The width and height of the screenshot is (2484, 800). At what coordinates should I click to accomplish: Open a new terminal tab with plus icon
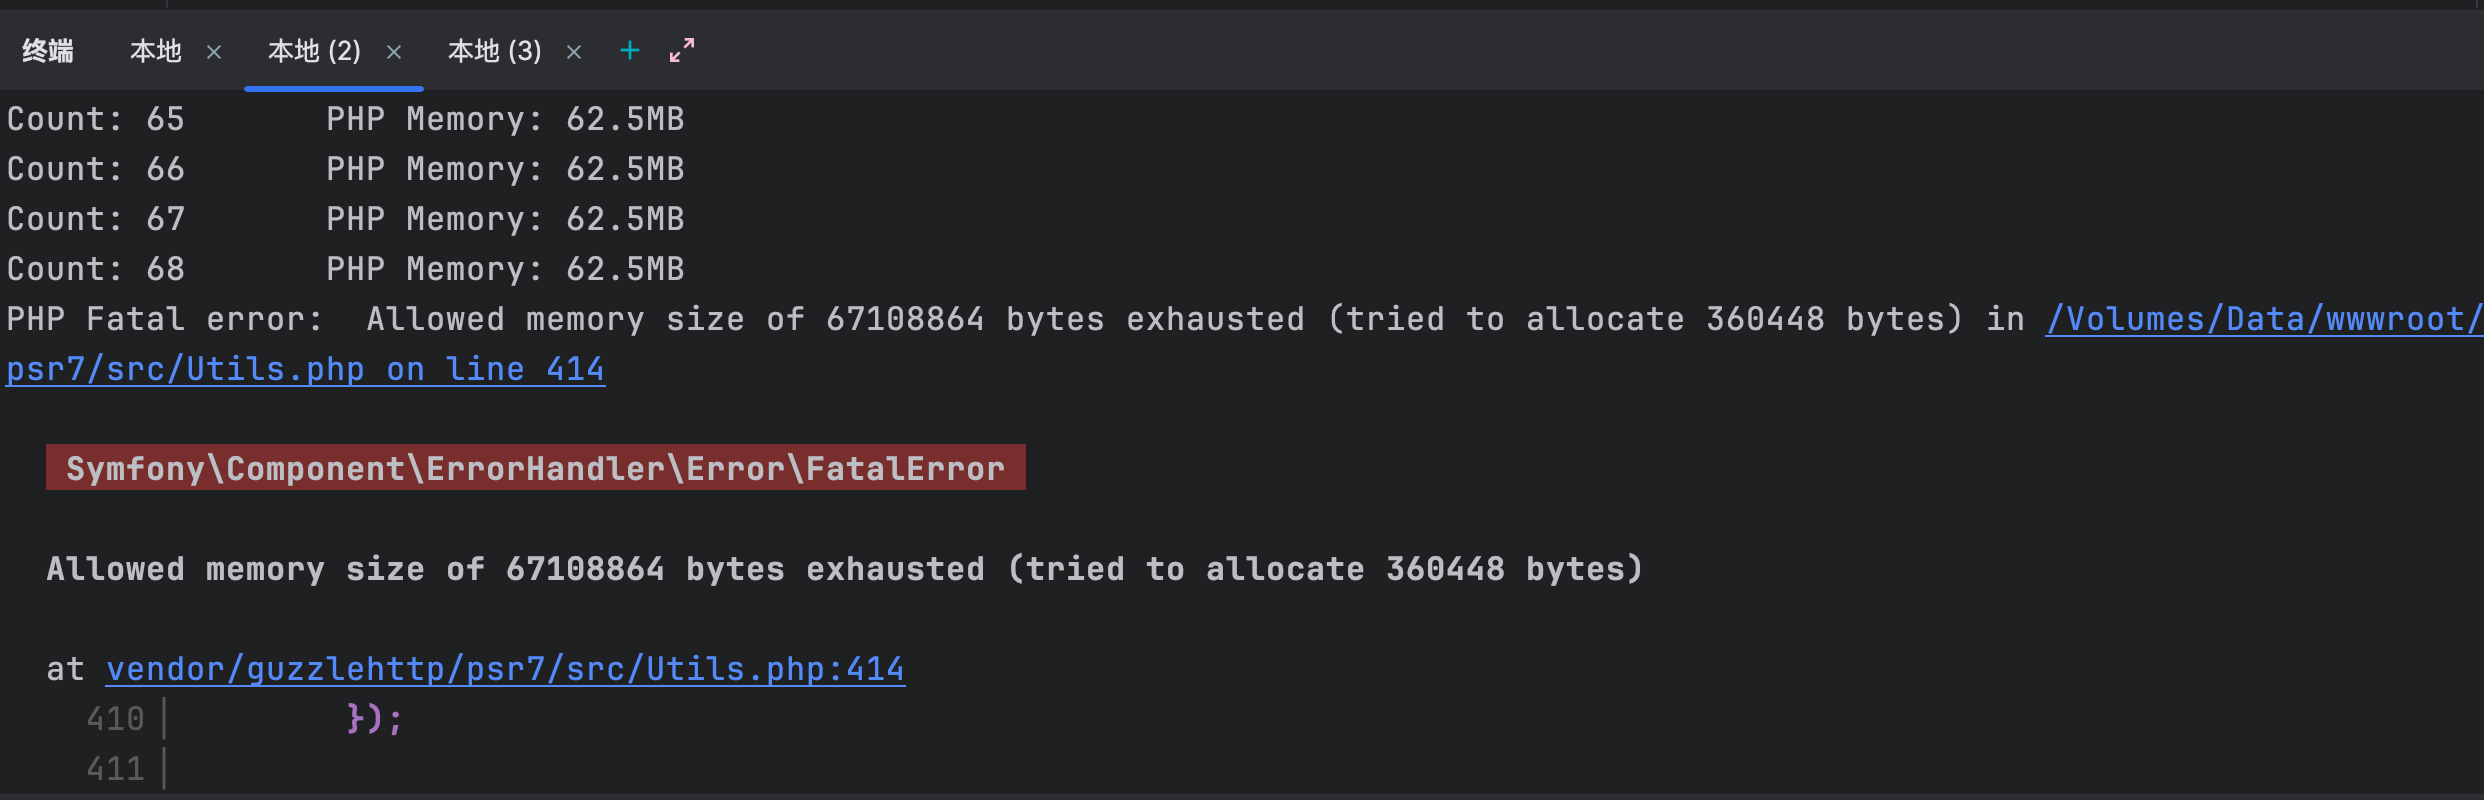pyautogui.click(x=630, y=50)
